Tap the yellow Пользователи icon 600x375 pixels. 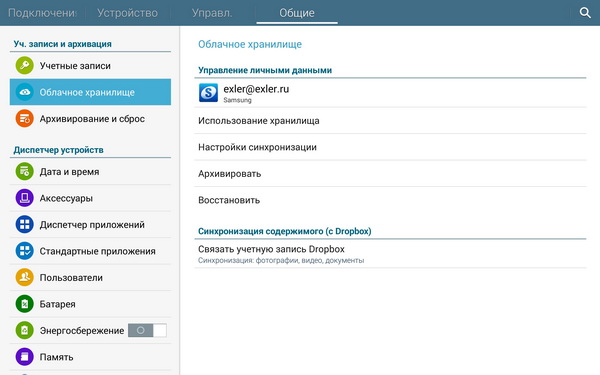coord(24,277)
